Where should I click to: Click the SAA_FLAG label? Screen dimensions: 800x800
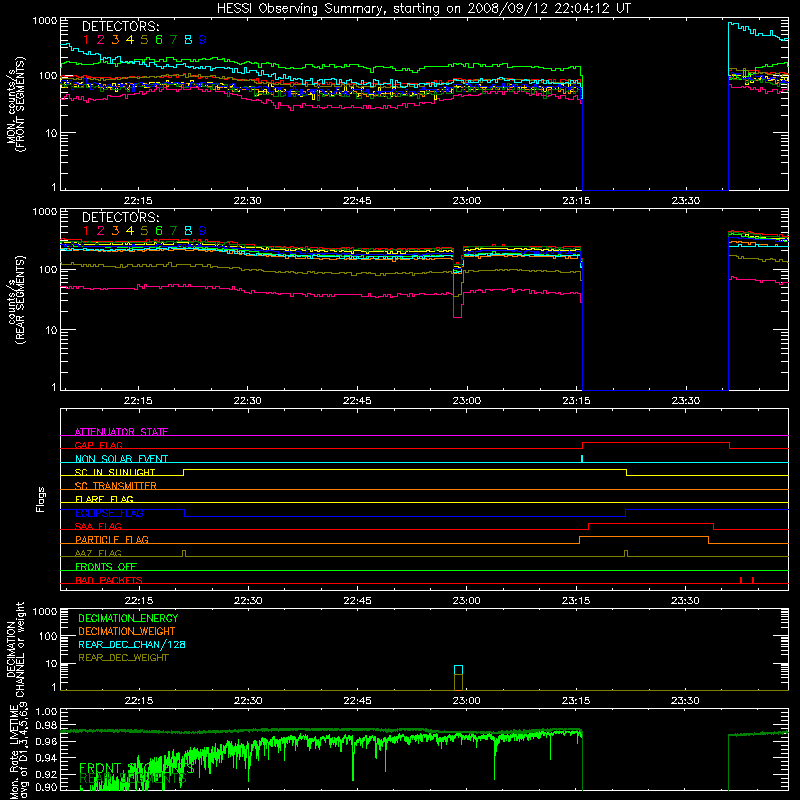click(x=98, y=526)
